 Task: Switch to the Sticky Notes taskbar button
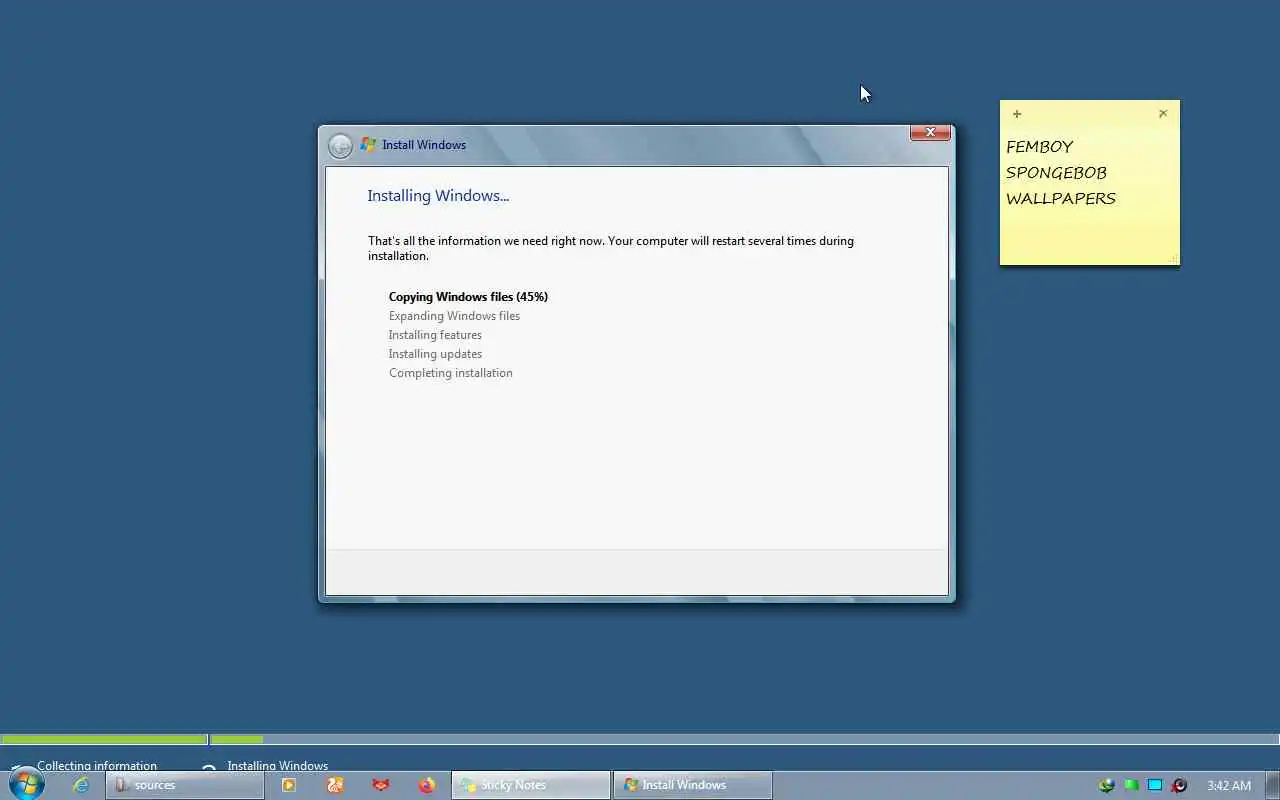coord(531,785)
